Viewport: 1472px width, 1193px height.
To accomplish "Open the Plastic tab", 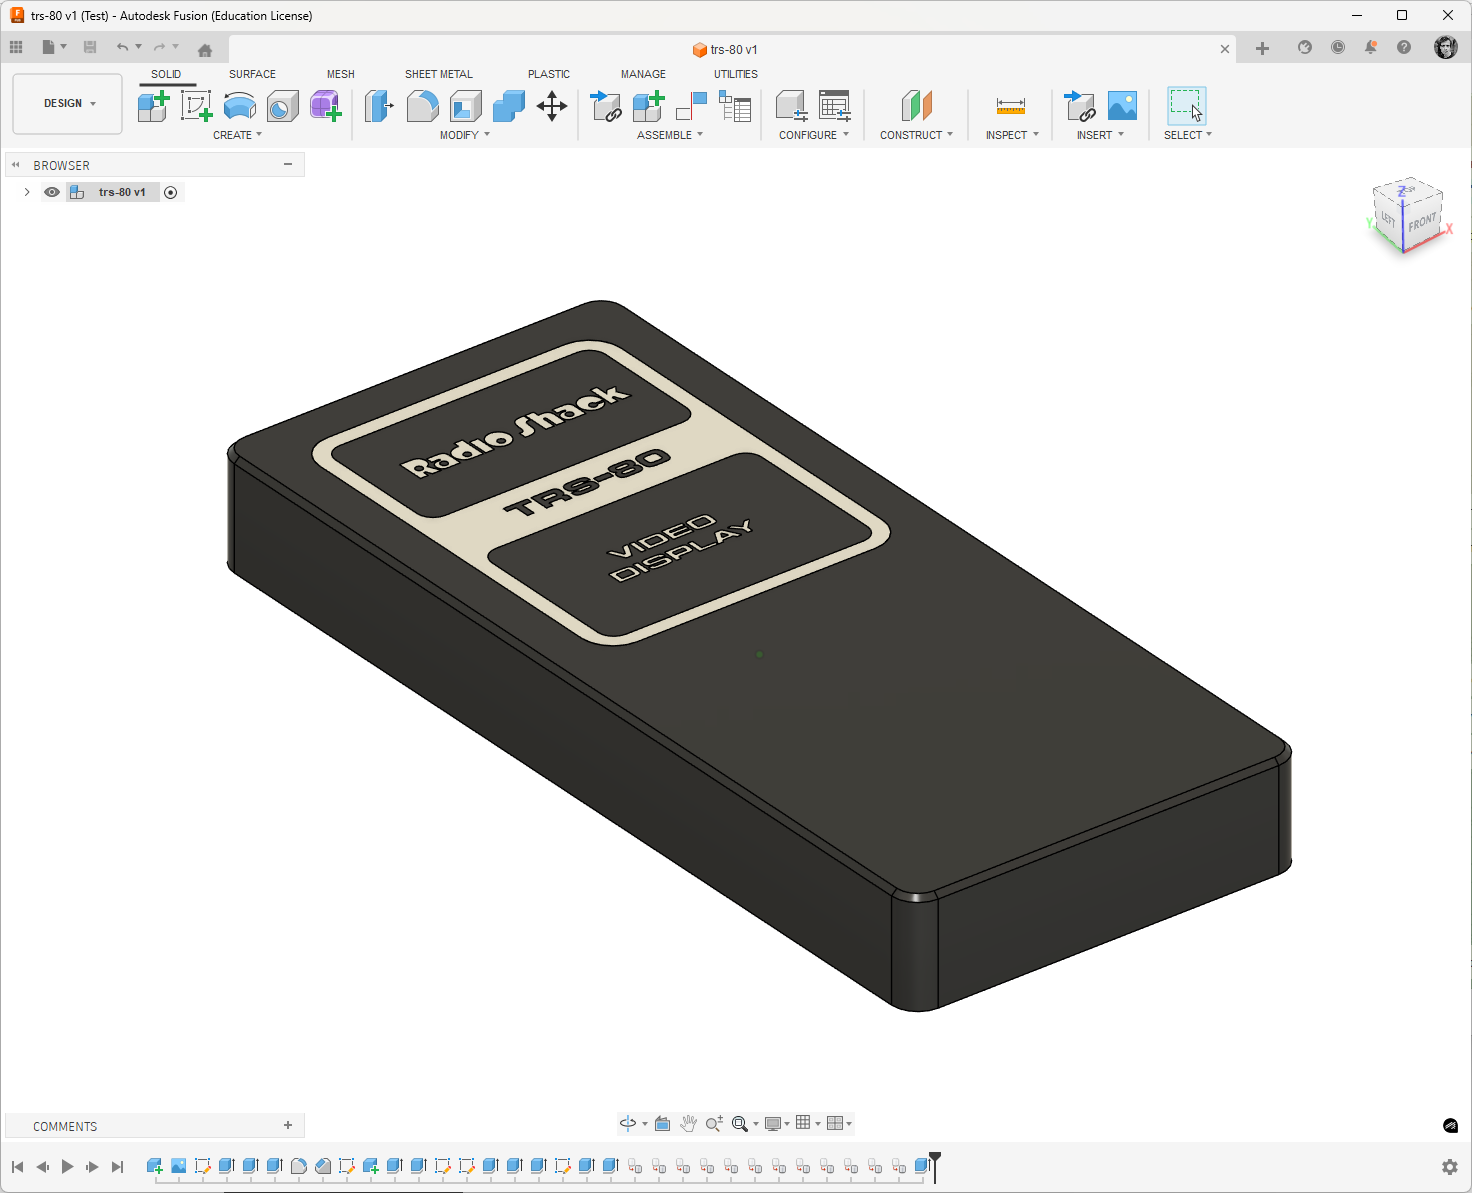I will click(549, 74).
